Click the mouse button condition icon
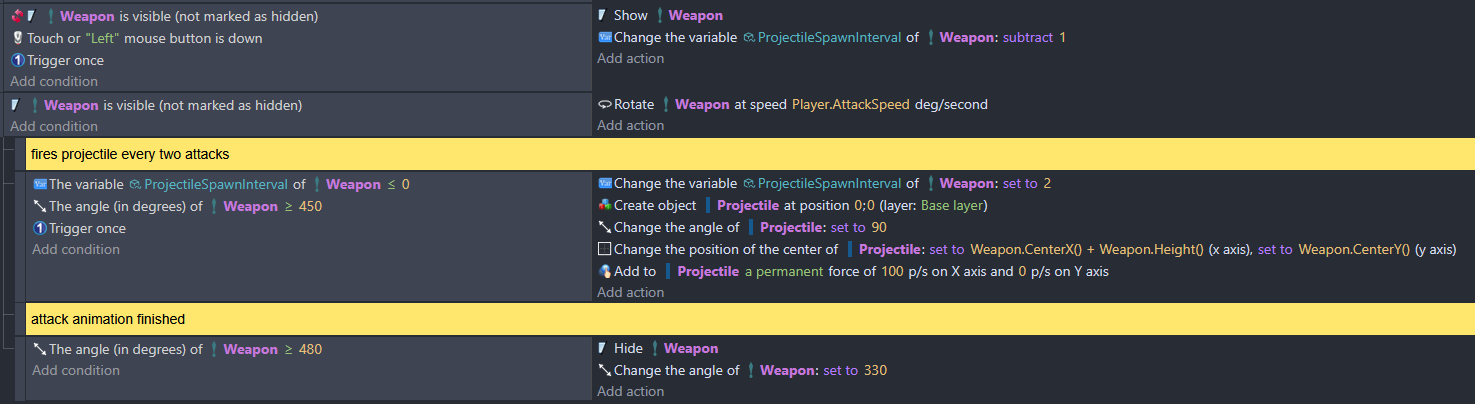This screenshot has height=404, width=1475. (x=17, y=39)
